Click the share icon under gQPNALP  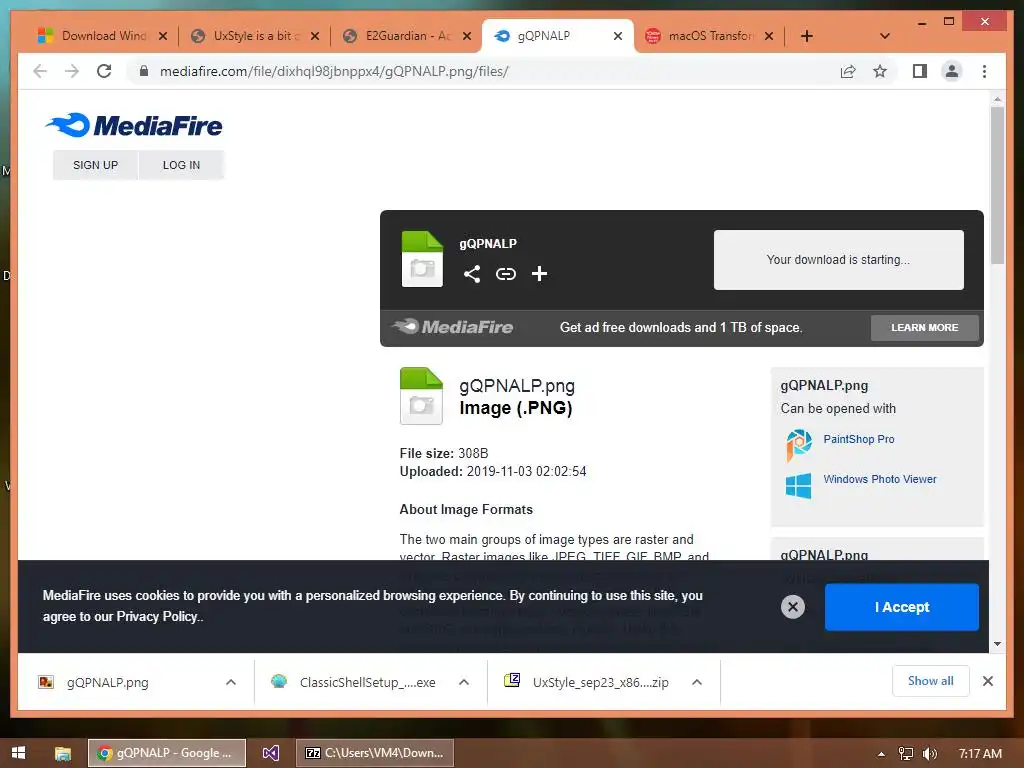[472, 274]
